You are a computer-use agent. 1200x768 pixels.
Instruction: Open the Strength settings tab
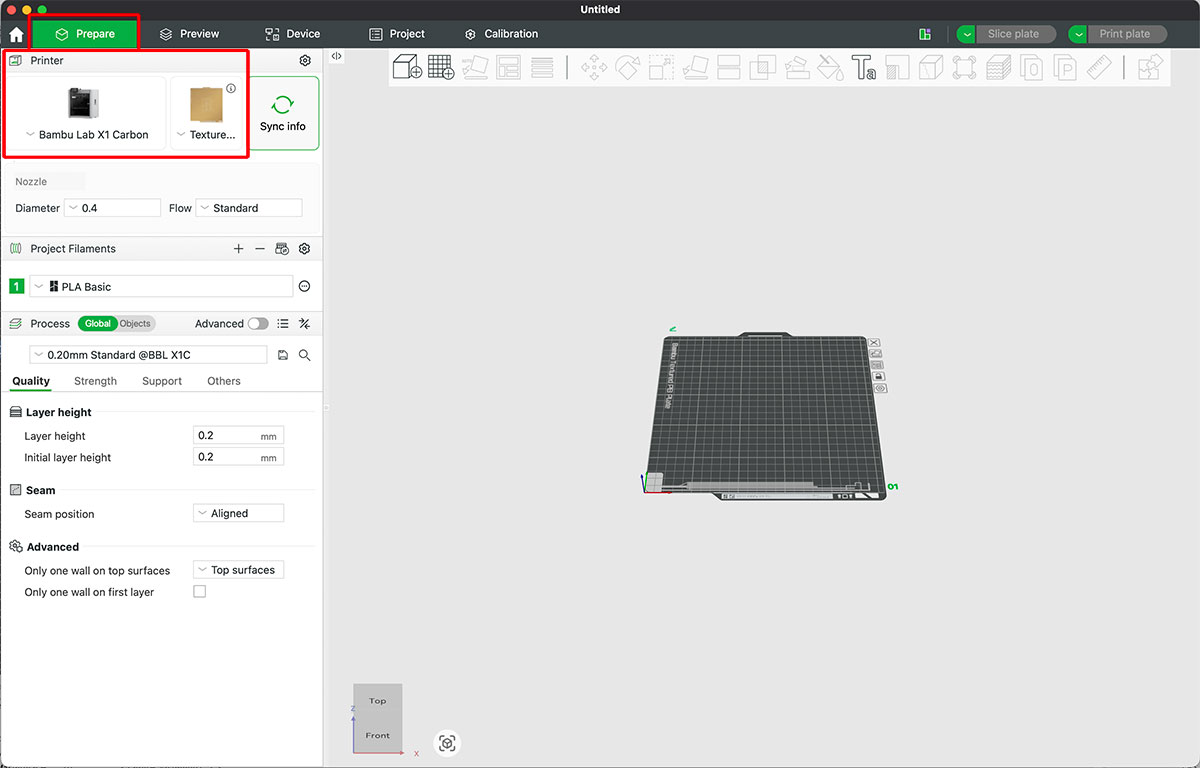pos(95,381)
